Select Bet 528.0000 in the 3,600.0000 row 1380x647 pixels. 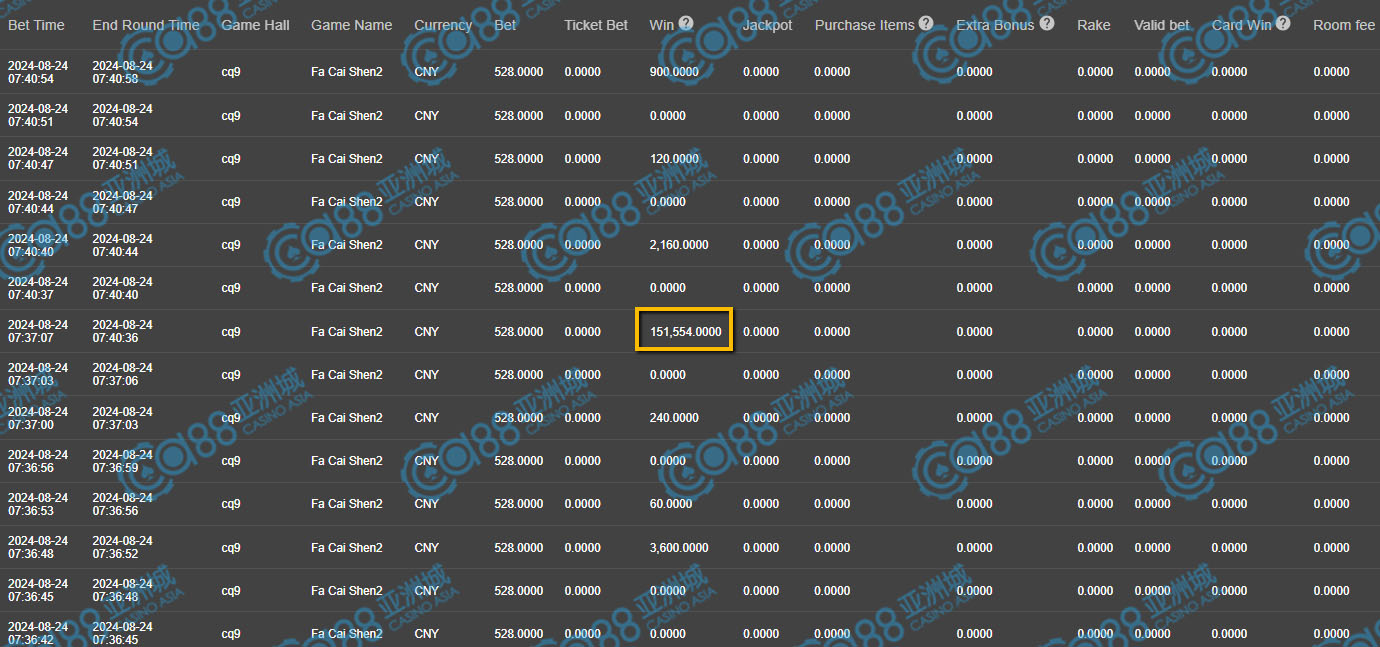click(x=519, y=548)
